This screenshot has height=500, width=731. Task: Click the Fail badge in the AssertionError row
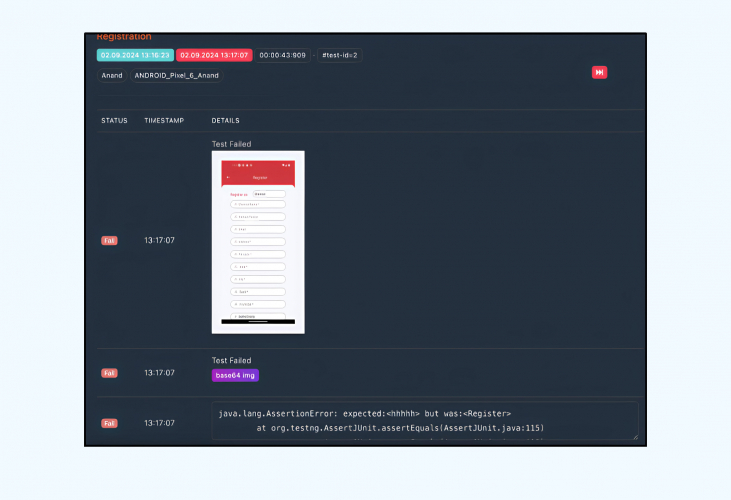109,423
